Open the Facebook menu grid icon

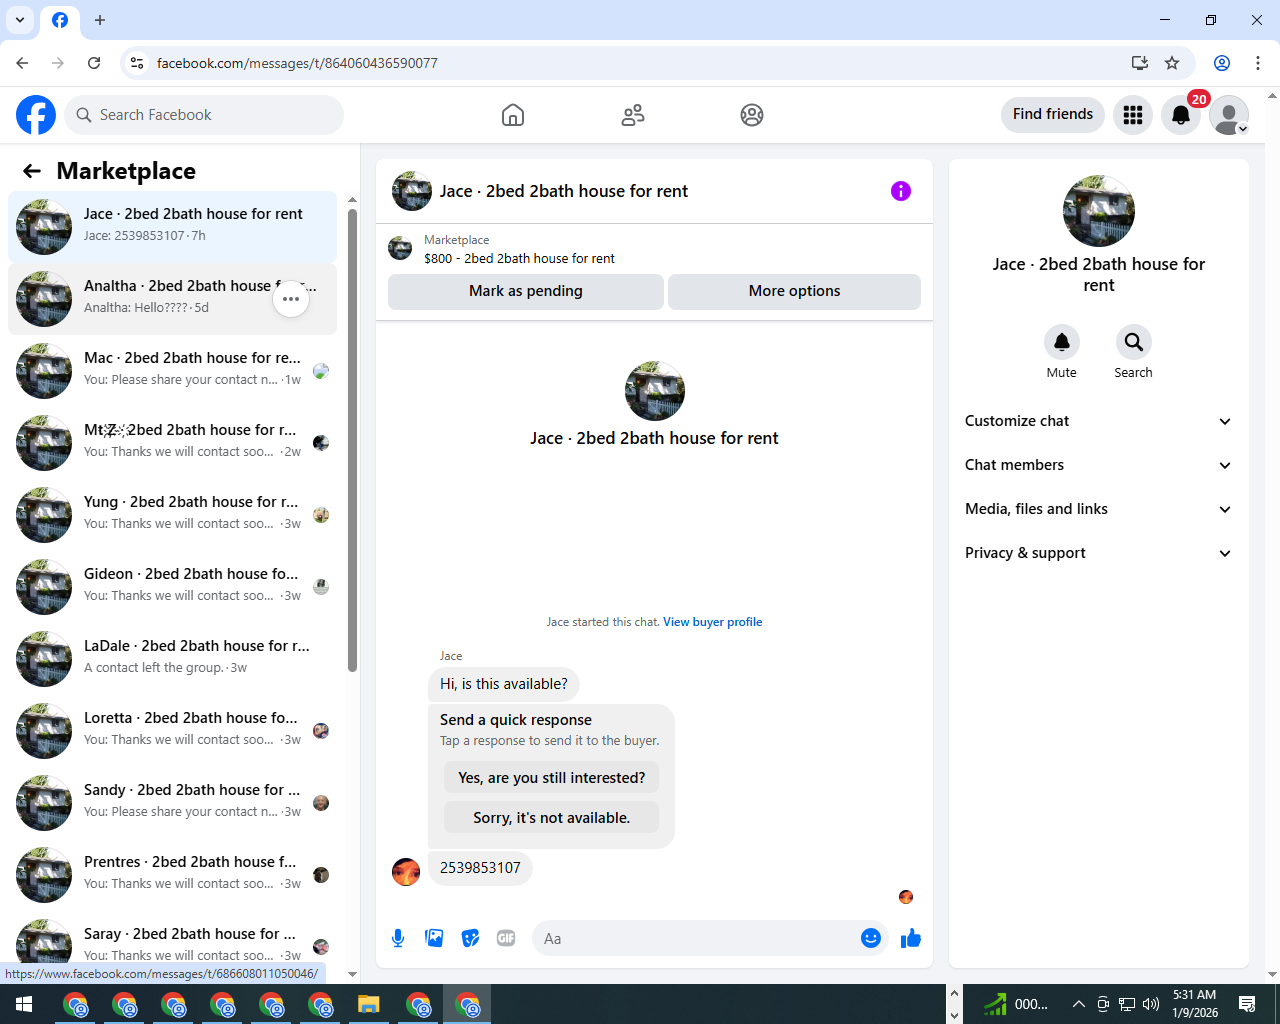pyautogui.click(x=1133, y=115)
